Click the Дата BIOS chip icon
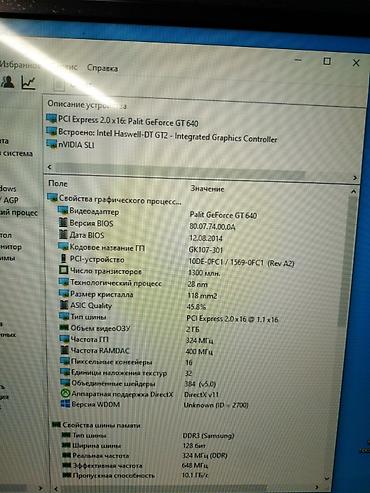Screen dimensions: 370x493 coord(63,234)
